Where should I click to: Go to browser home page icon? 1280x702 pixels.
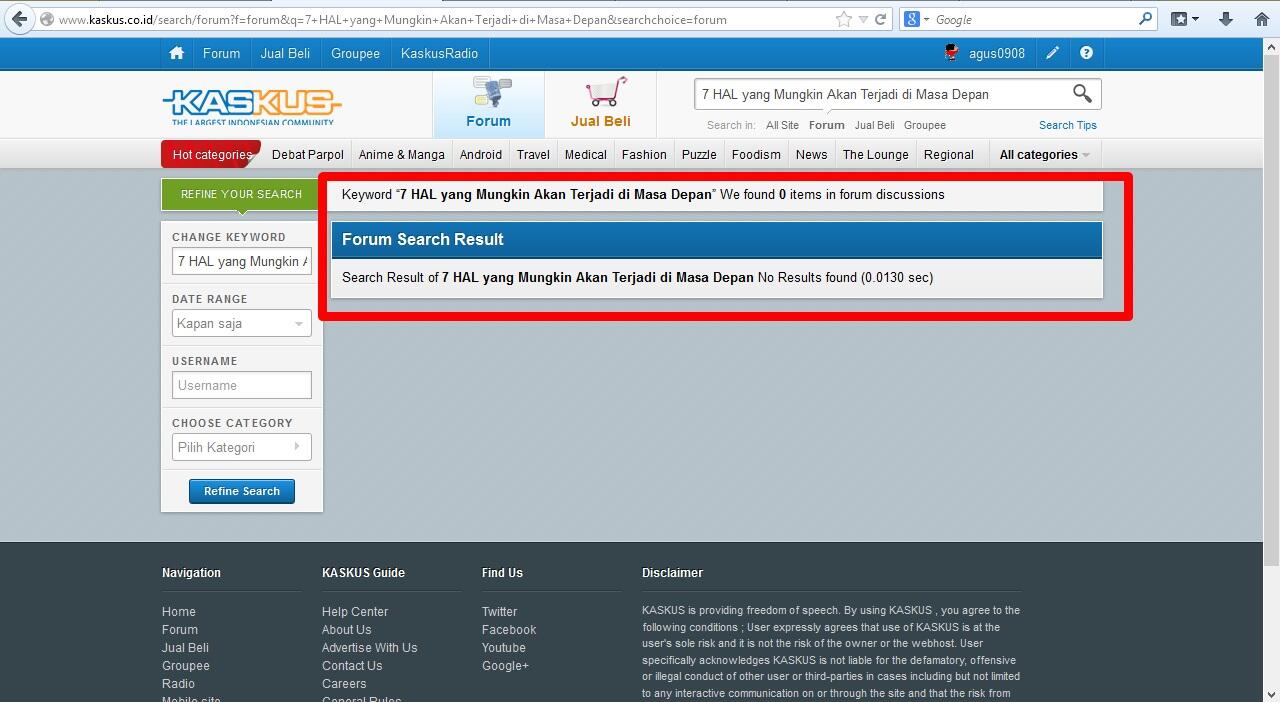(1262, 19)
